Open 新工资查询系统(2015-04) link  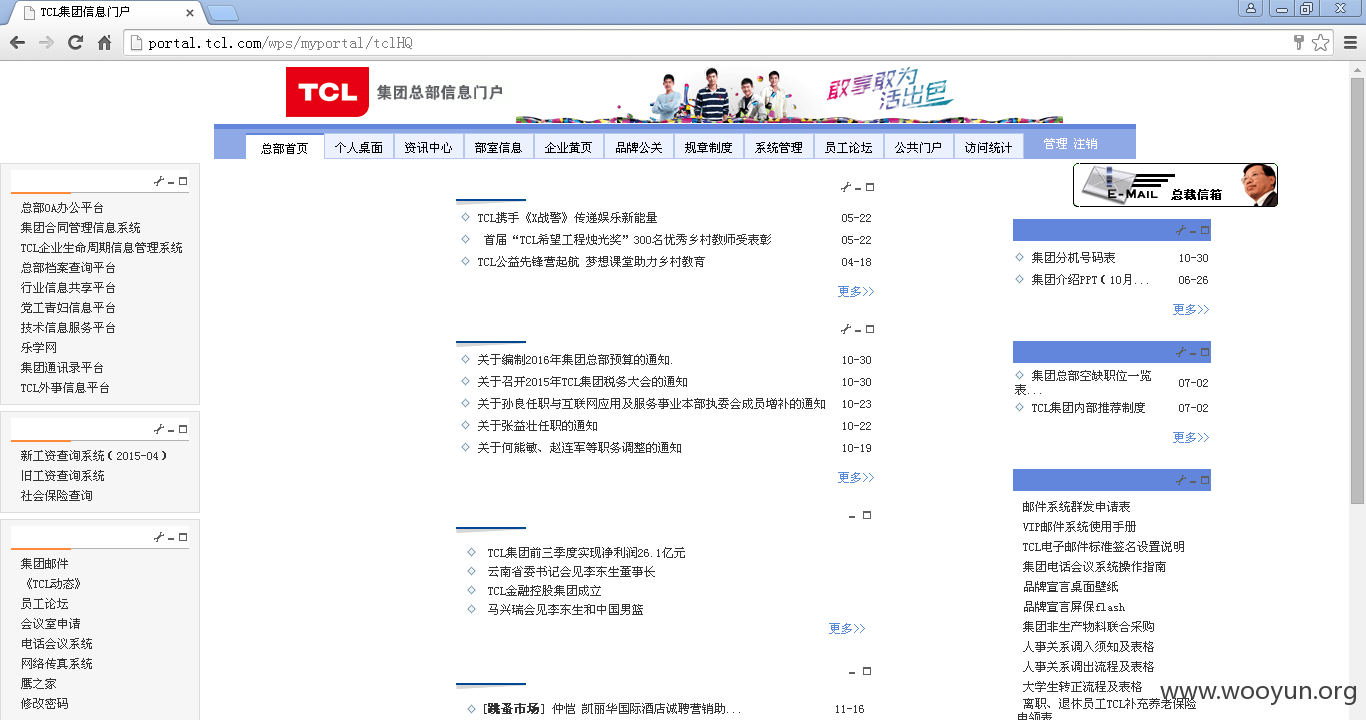pyautogui.click(x=94, y=456)
